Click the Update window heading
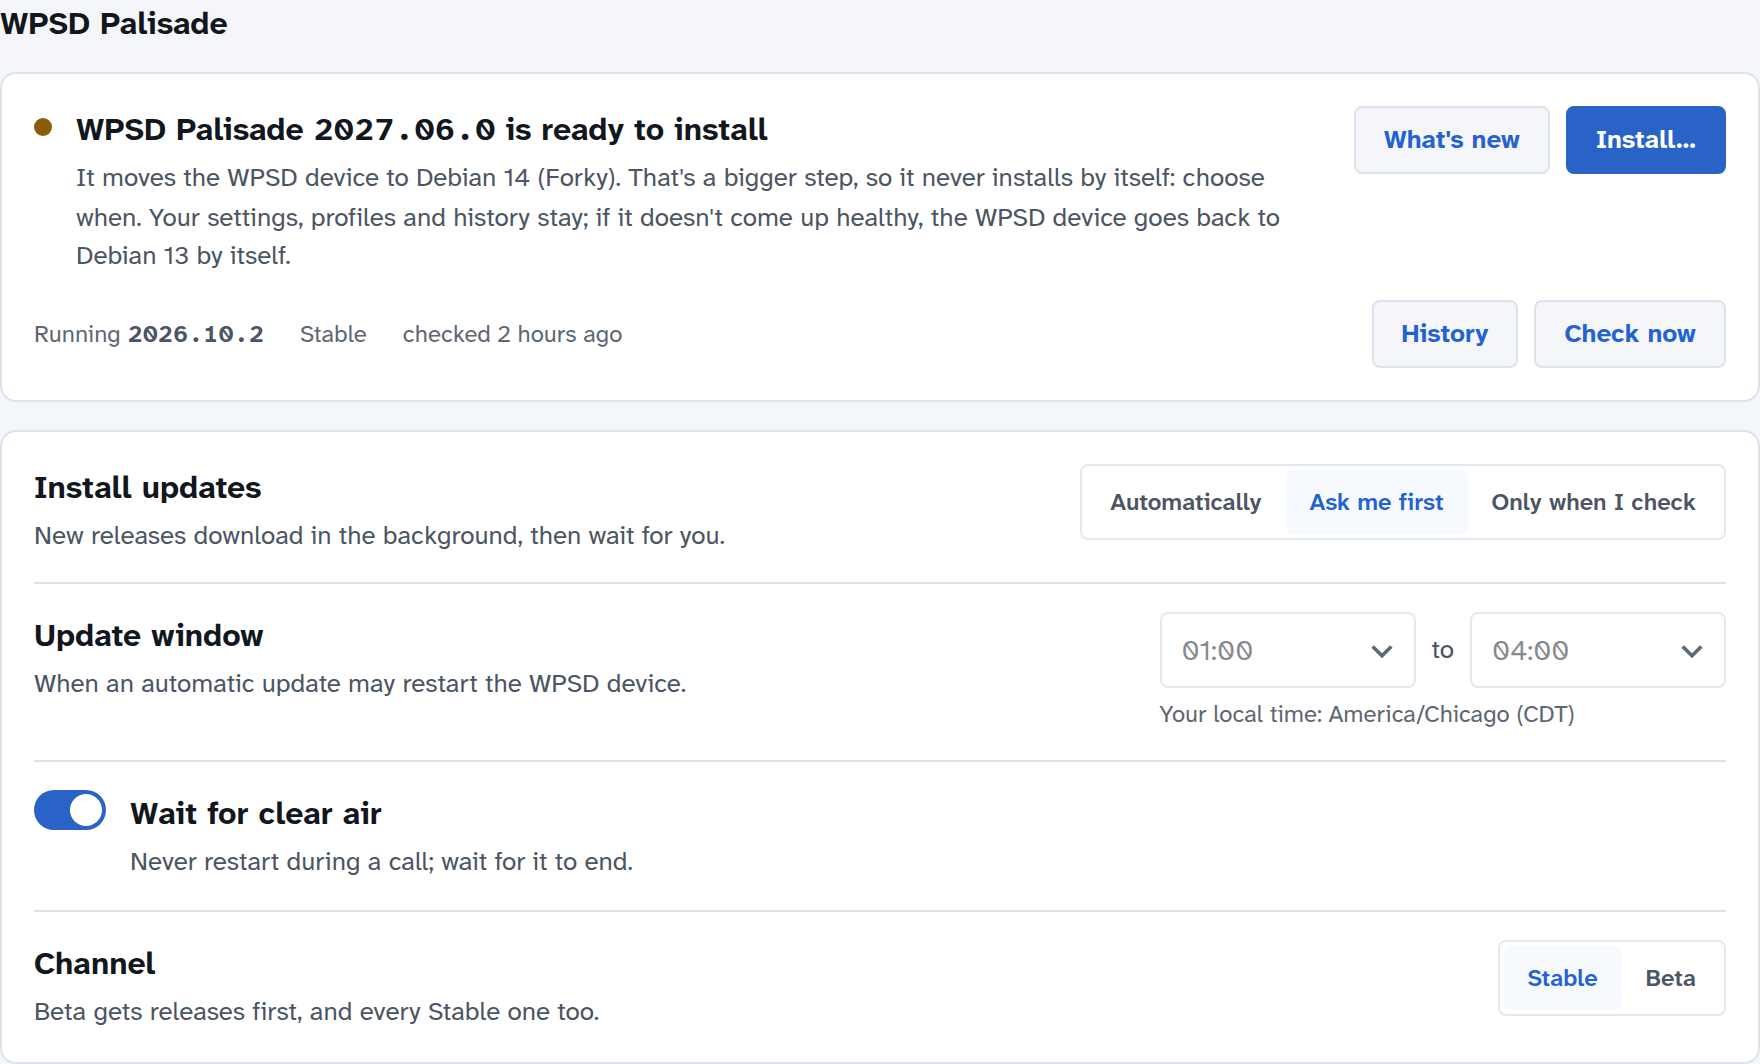 coord(149,635)
